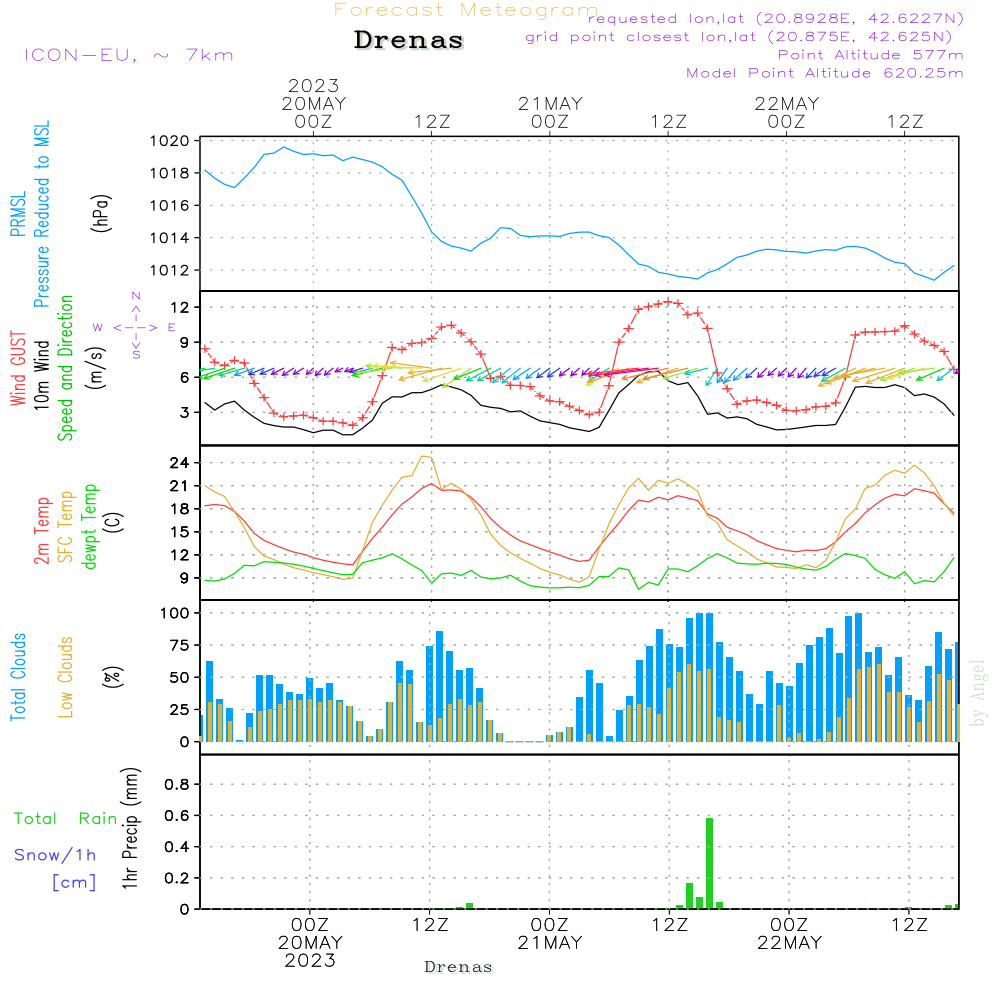This screenshot has width=1000, height=1000.
Task: Click the bold 'Drenas' heading at top
Action: pos(409,40)
